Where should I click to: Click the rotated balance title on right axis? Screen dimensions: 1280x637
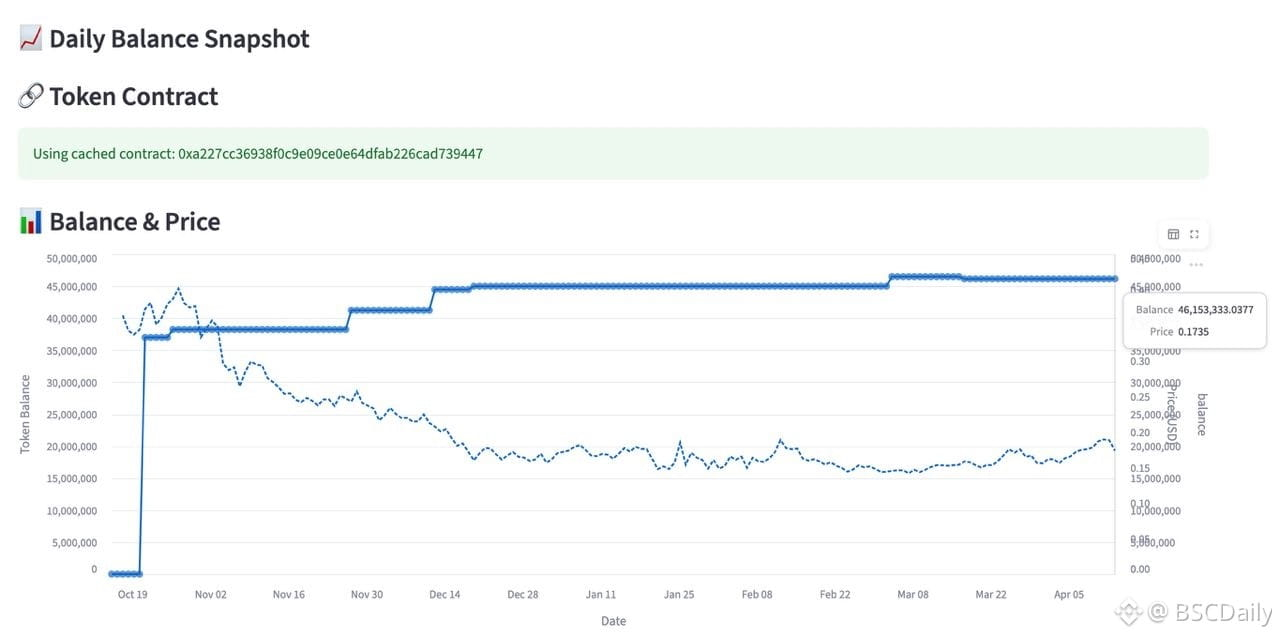click(x=1202, y=414)
